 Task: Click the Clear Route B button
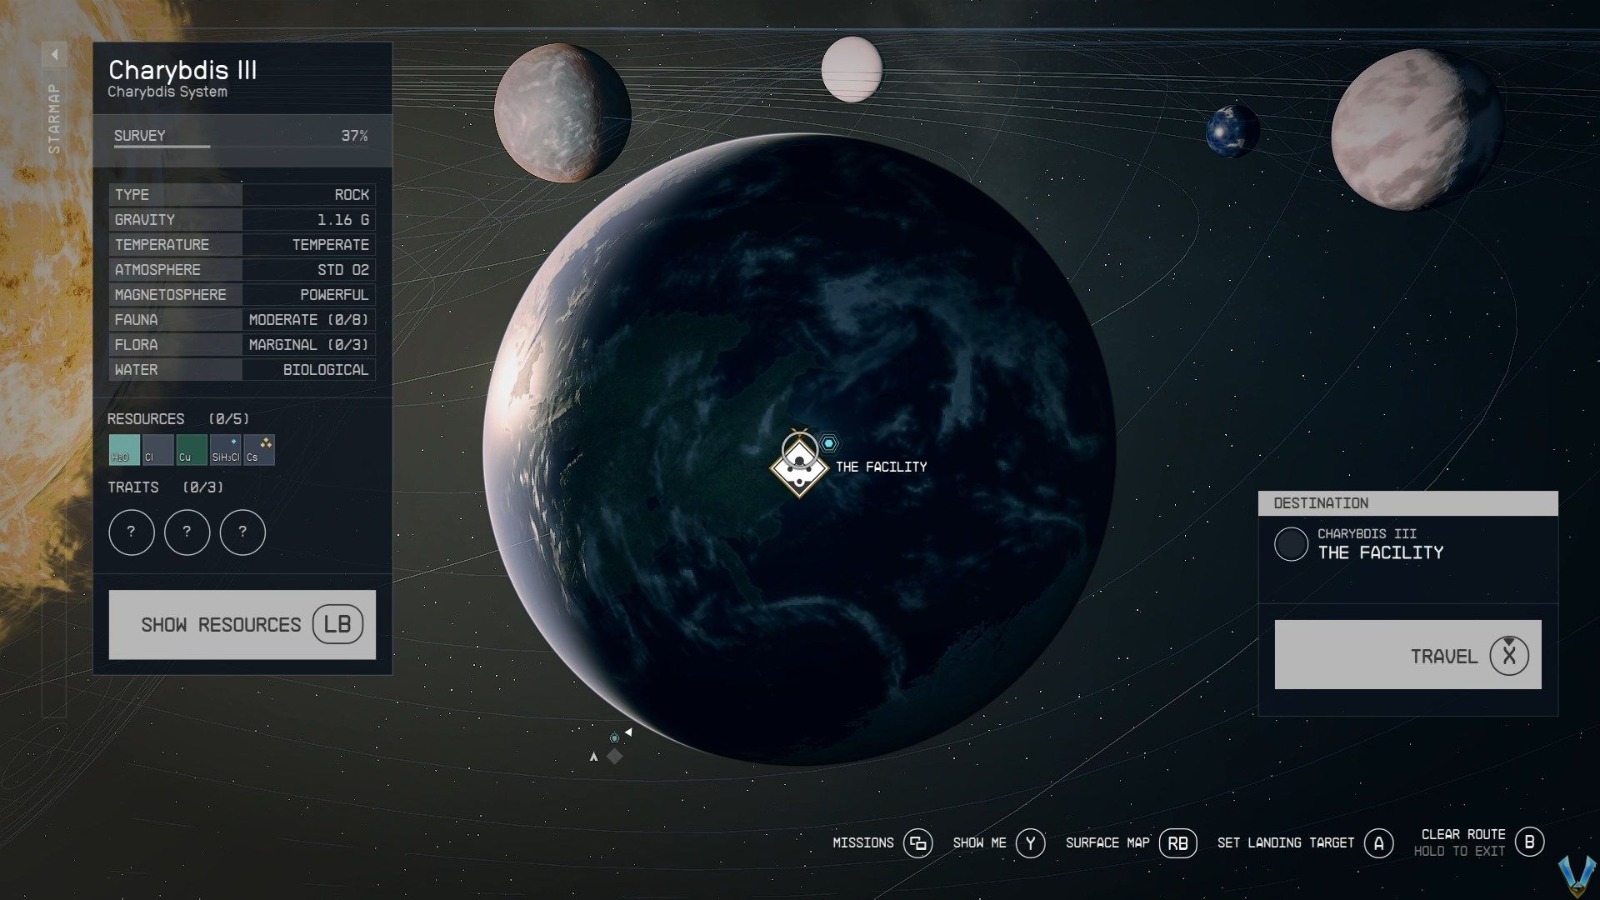[1529, 842]
